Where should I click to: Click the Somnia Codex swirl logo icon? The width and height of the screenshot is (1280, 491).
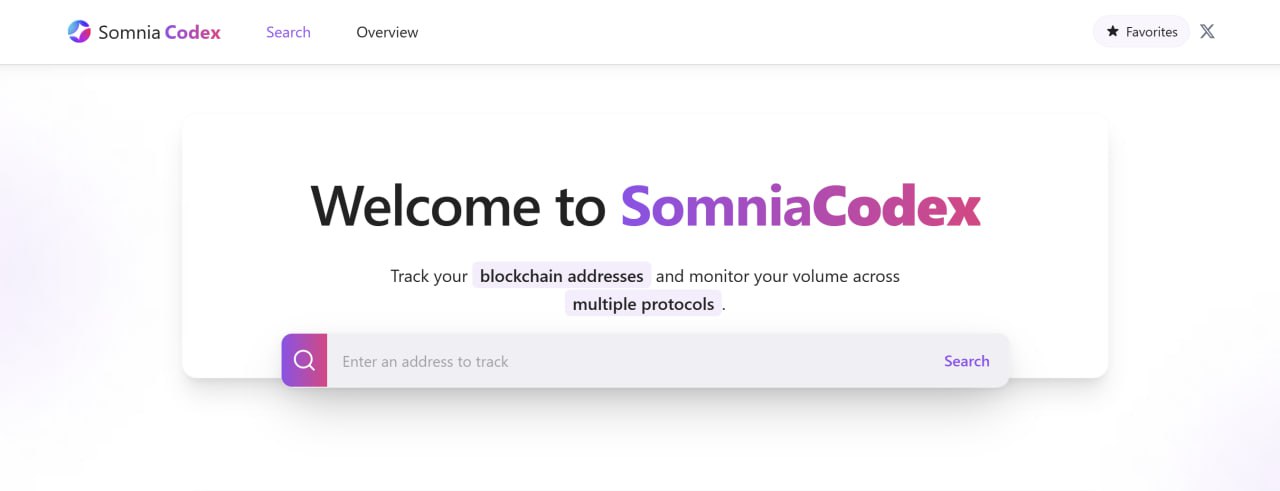(79, 32)
